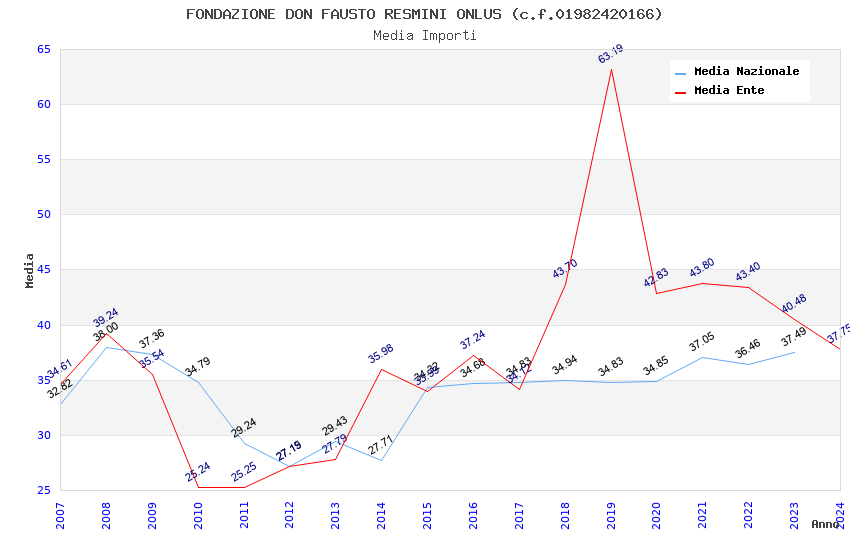850x550 pixels.
Task: Click the year label '2017'
Action: click(519, 515)
